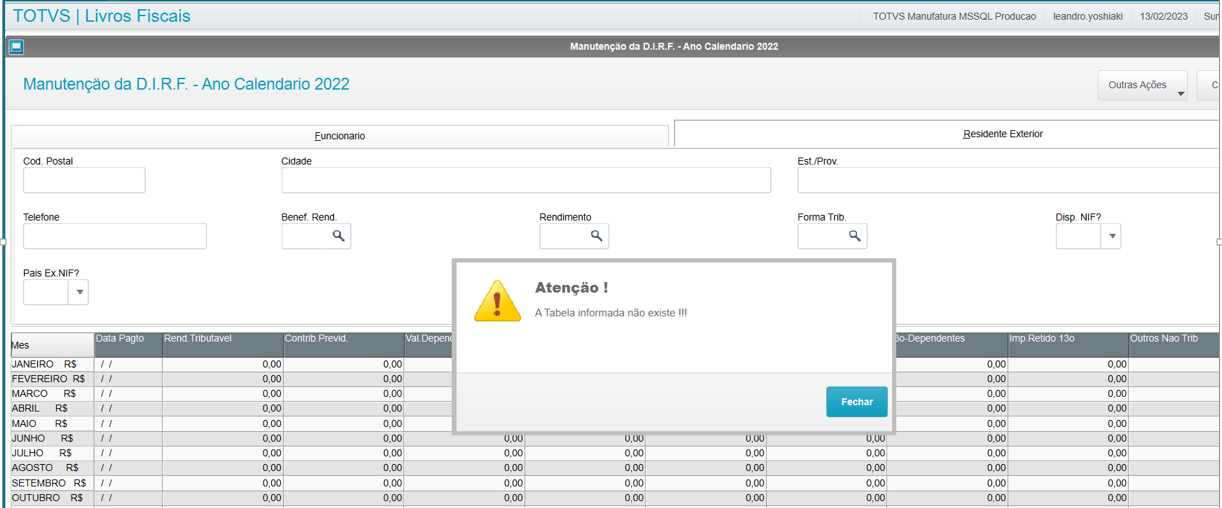Click the Mes column header
This screenshot has width=1222, height=508.
[x=52, y=345]
